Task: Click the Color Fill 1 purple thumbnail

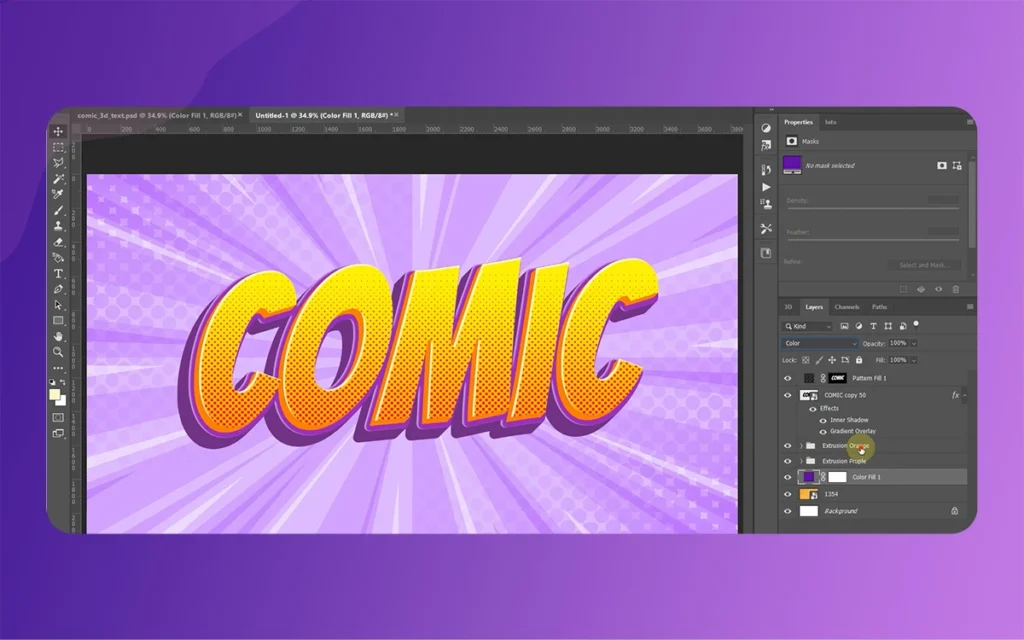Action: pyautogui.click(x=808, y=477)
